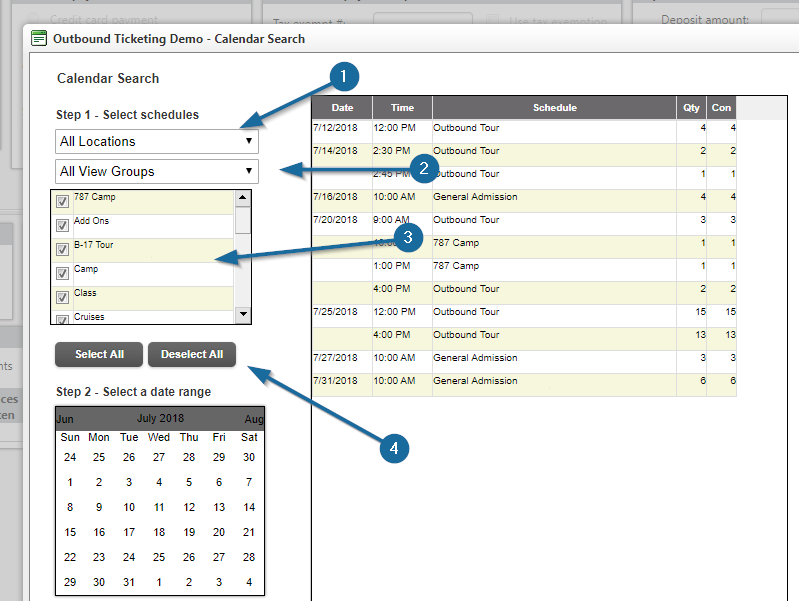The width and height of the screenshot is (799, 601).
Task: Toggle the Class schedule checkbox
Action: click(x=62, y=297)
